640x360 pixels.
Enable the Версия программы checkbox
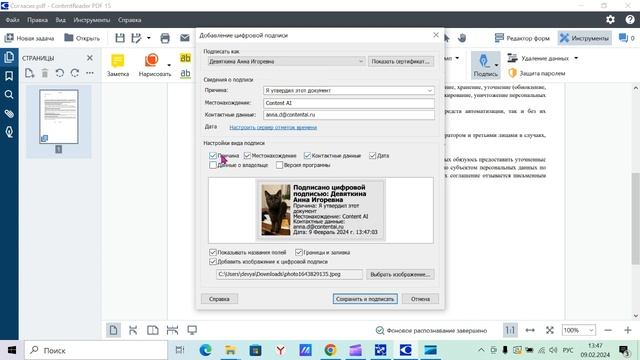(279, 165)
